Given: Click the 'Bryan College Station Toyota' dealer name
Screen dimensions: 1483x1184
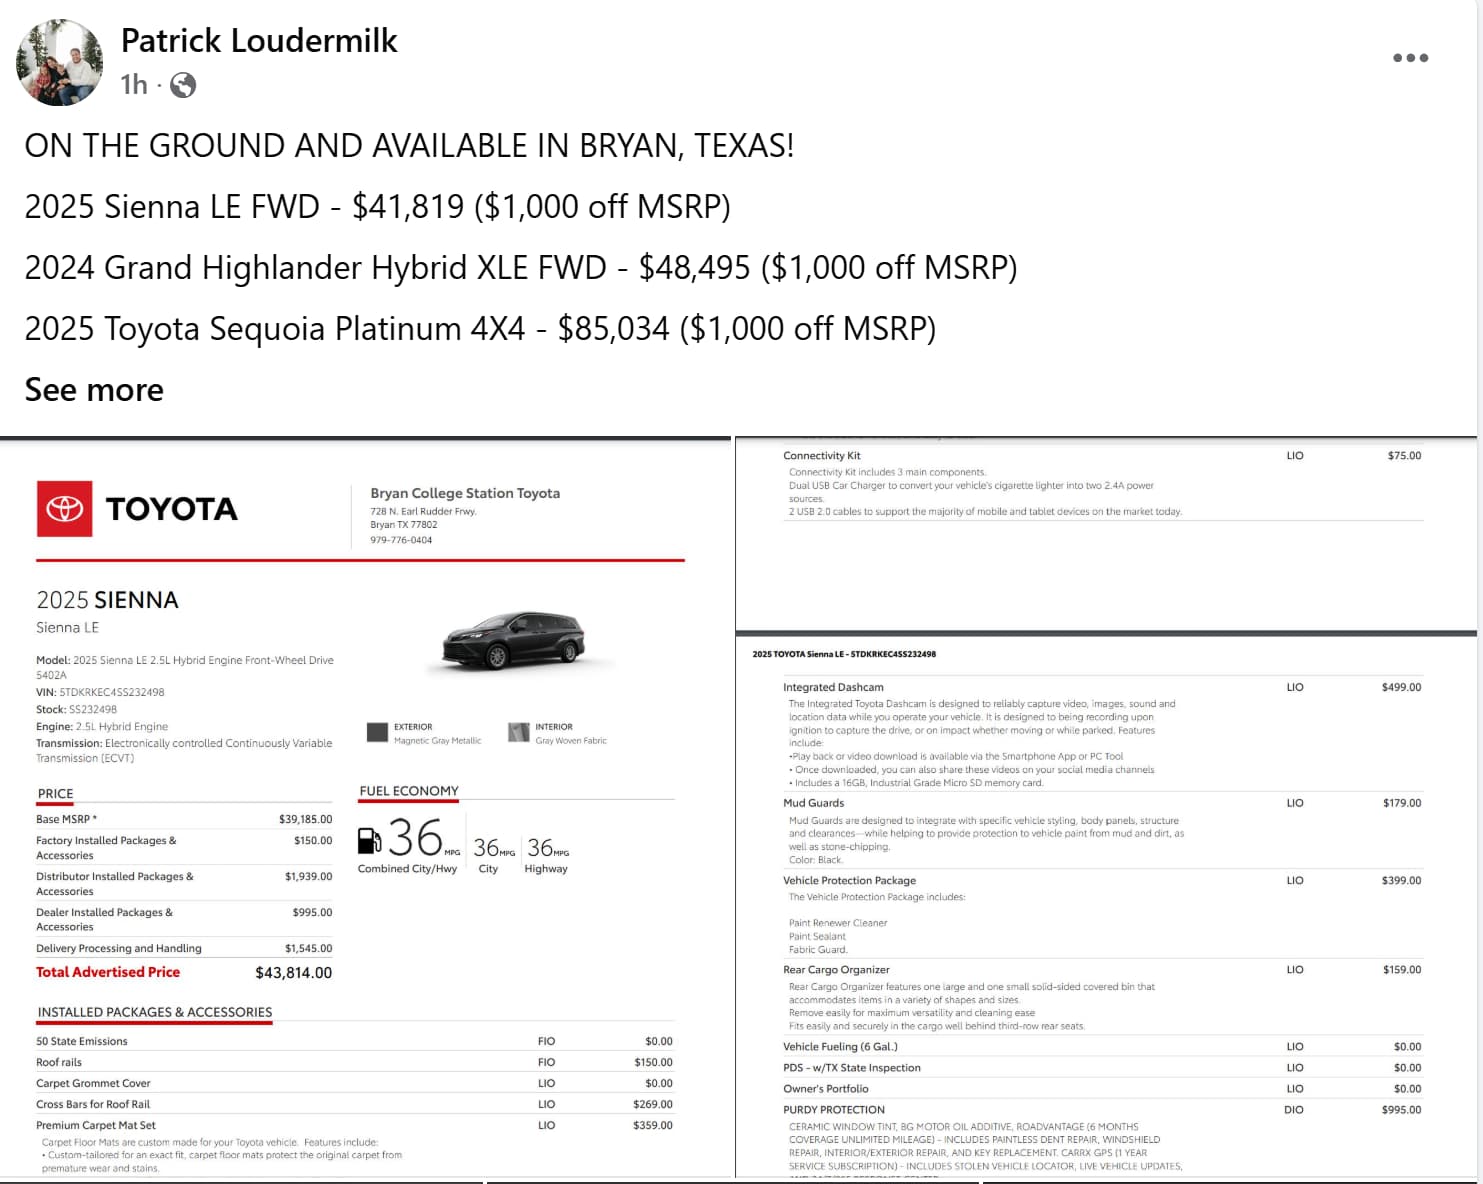Looking at the screenshot, I should coord(465,493).
